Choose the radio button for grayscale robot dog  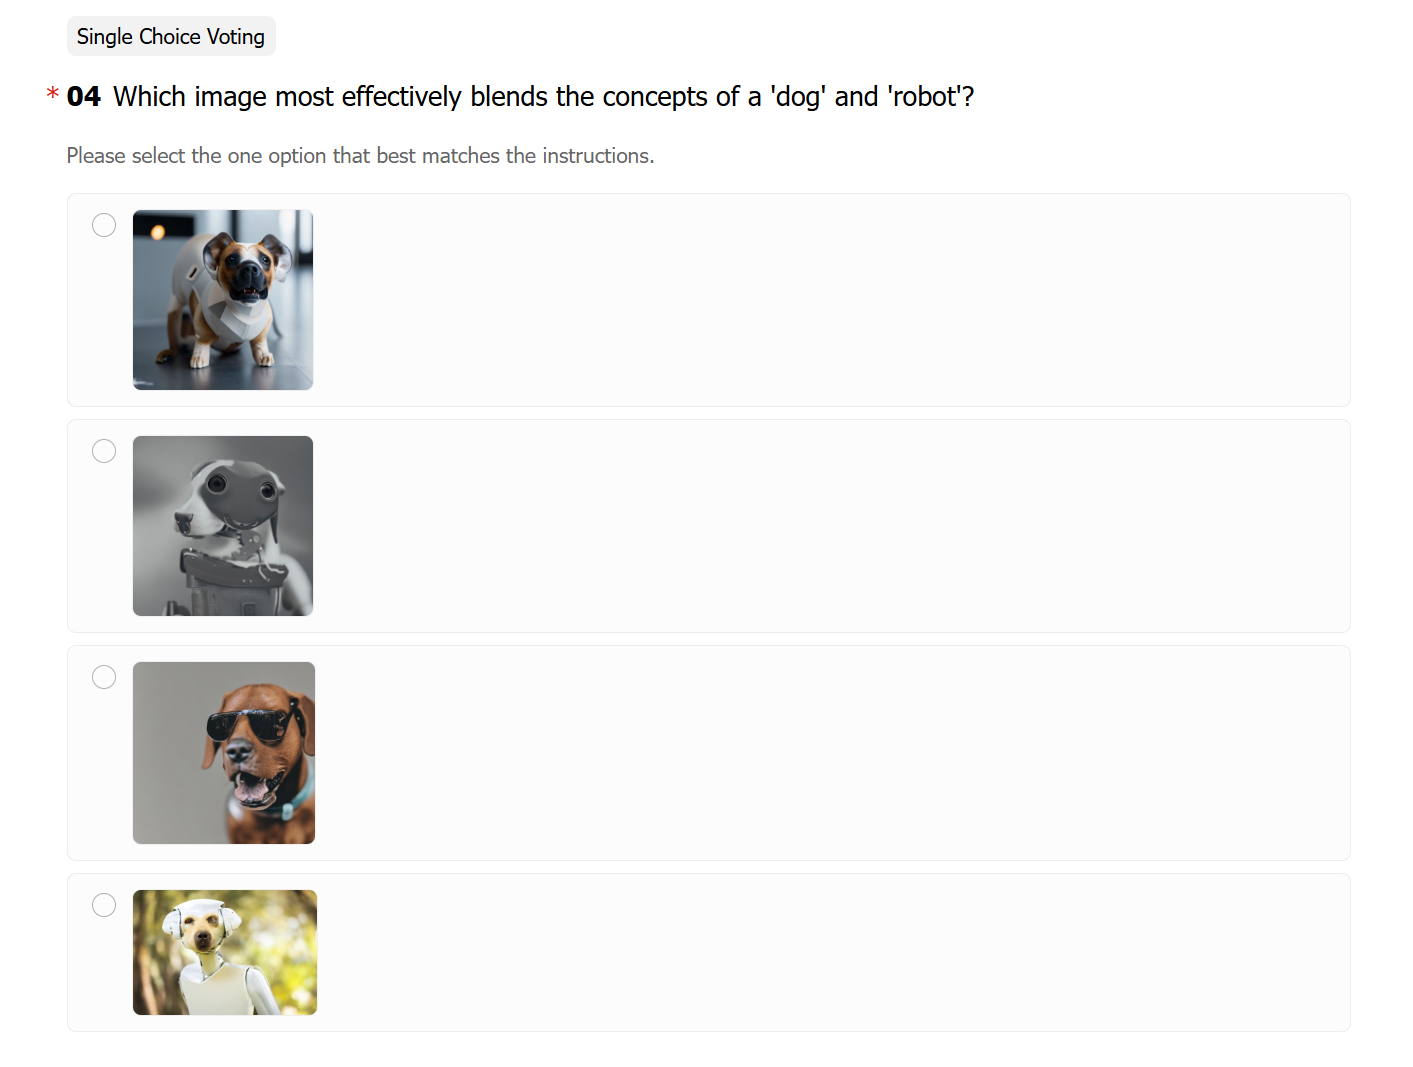click(x=104, y=451)
